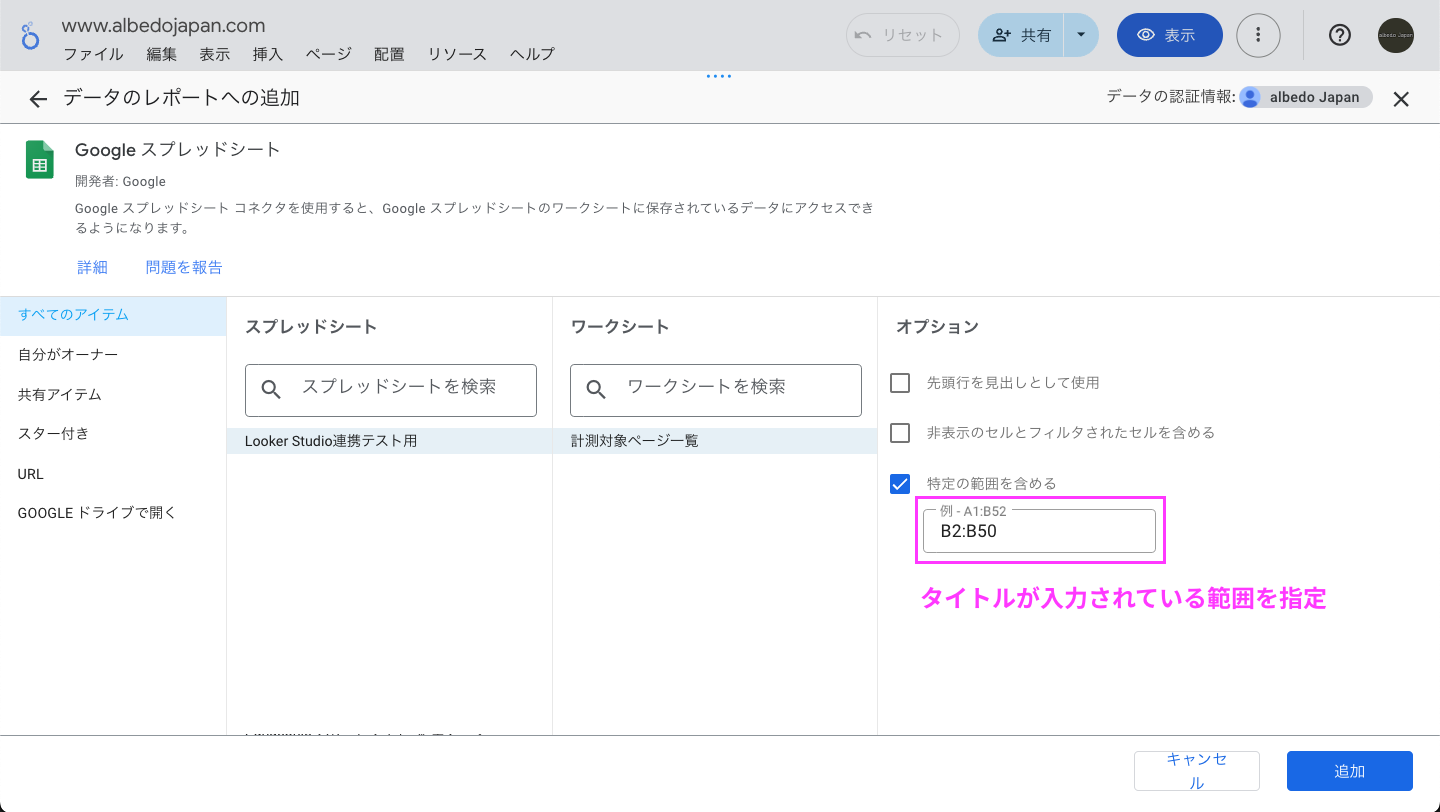Screen dimensions: 1440x812
Task: Open the 共有 dropdown arrow
Action: [x=1080, y=33]
